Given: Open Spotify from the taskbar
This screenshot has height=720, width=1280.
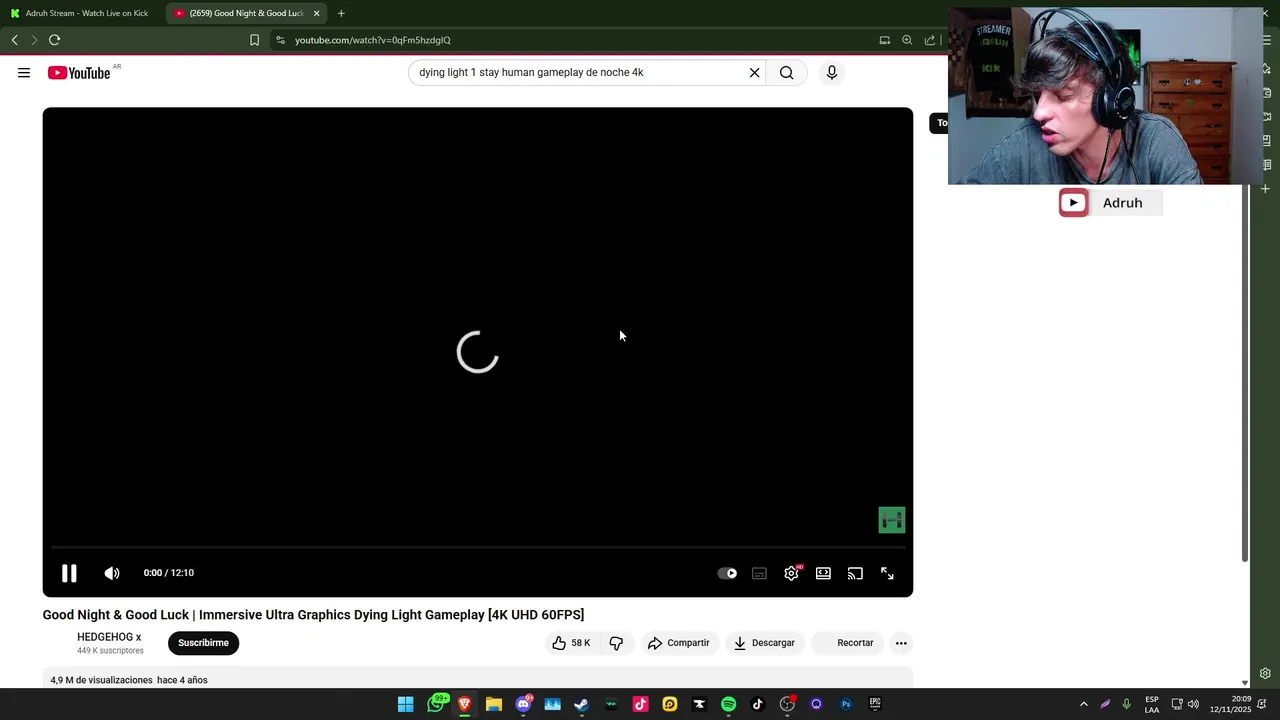Looking at the screenshot, I should coord(728,704).
